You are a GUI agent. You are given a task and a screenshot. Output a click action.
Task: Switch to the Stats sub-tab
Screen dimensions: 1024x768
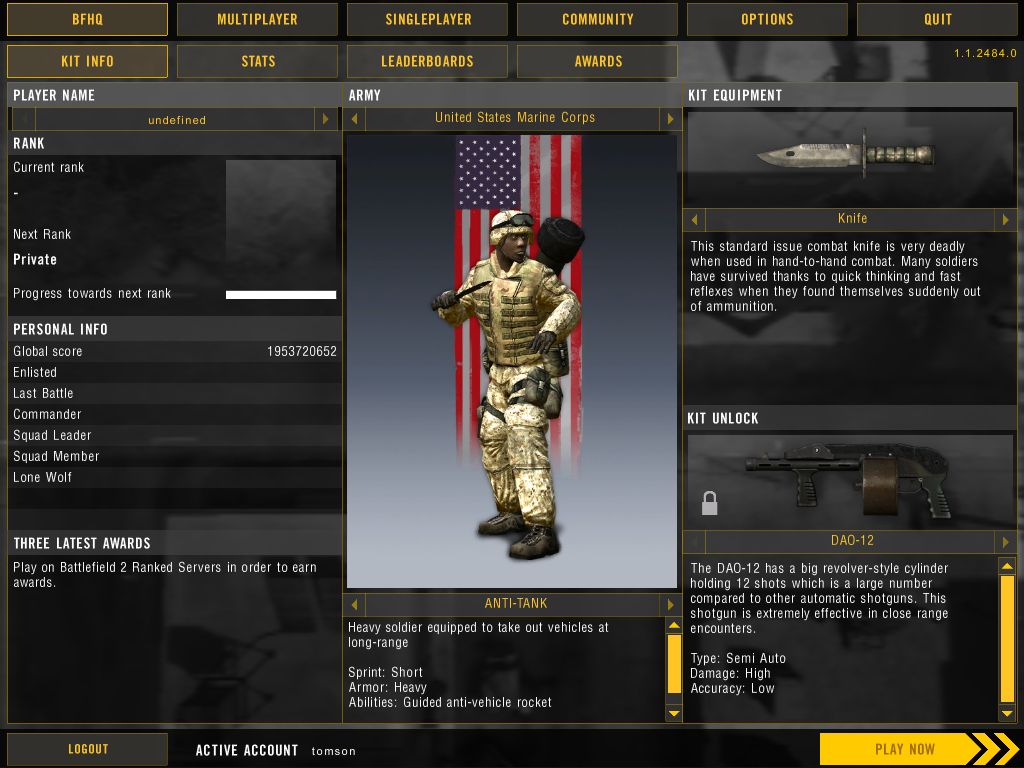(257, 61)
